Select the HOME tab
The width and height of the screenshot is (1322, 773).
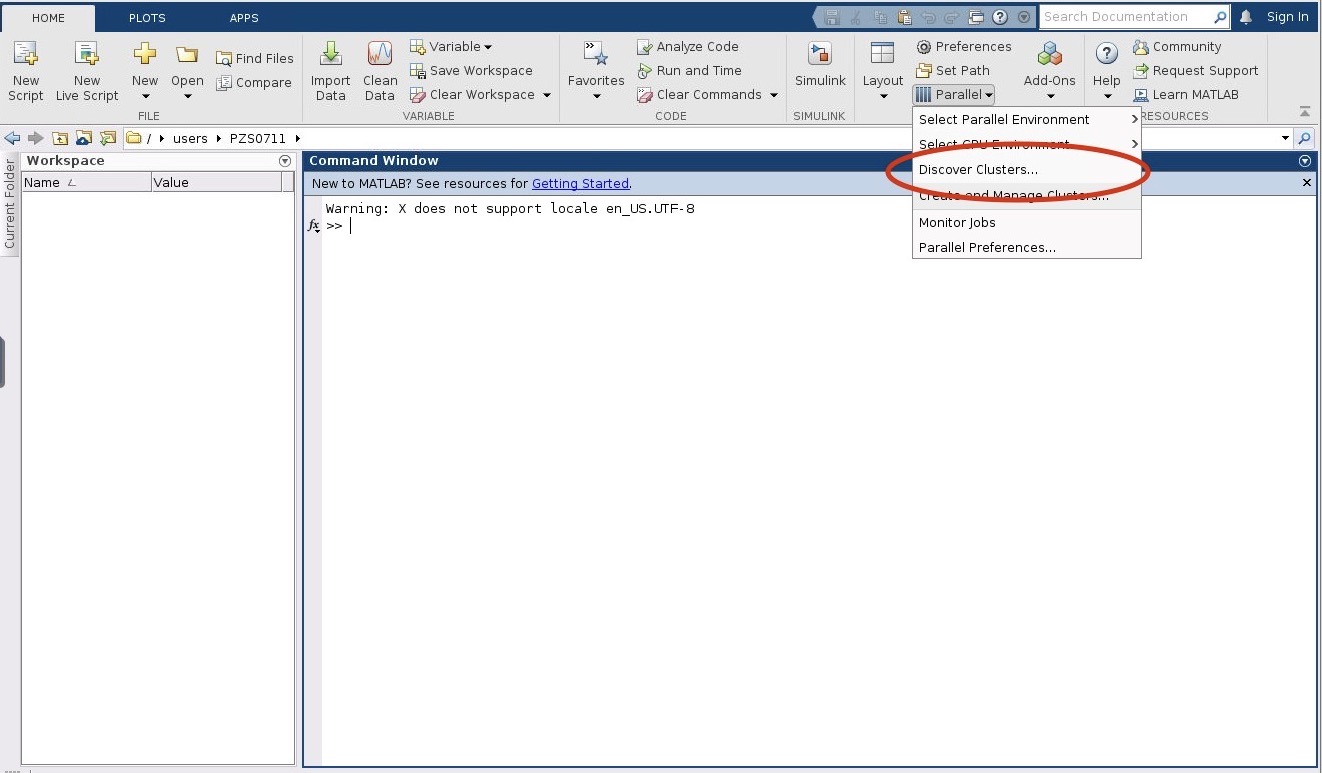click(48, 18)
